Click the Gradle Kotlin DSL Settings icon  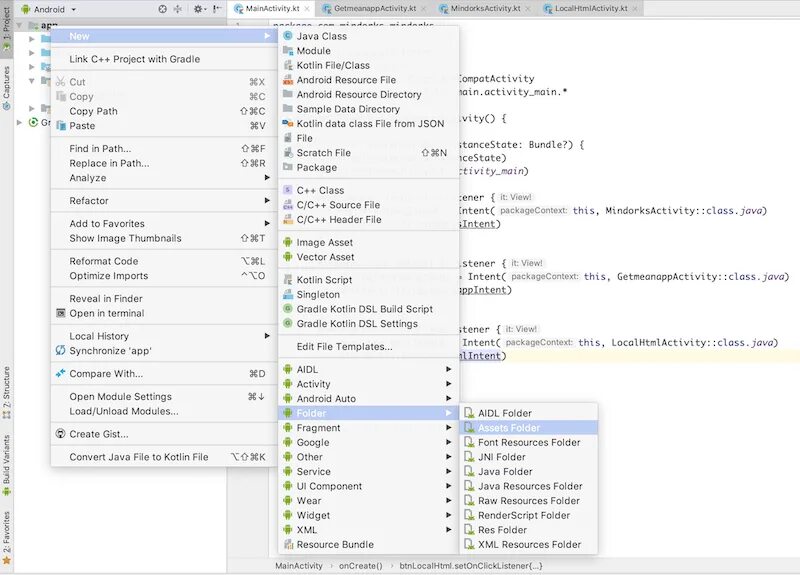click(x=288, y=323)
